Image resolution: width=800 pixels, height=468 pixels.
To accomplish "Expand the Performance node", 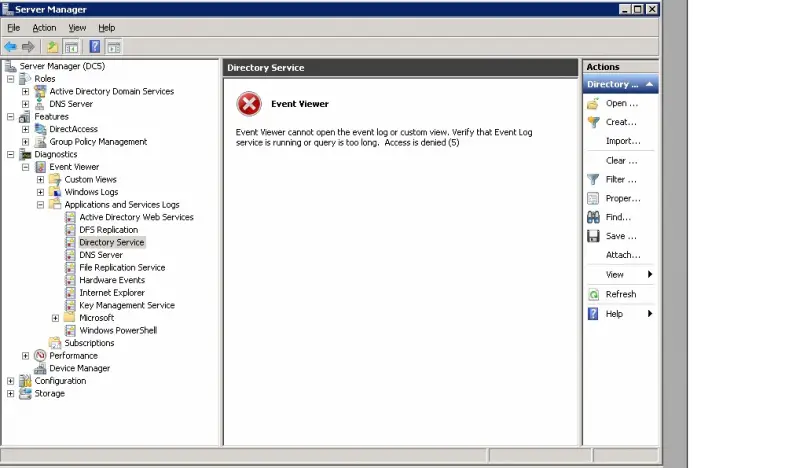I will 26,356.
